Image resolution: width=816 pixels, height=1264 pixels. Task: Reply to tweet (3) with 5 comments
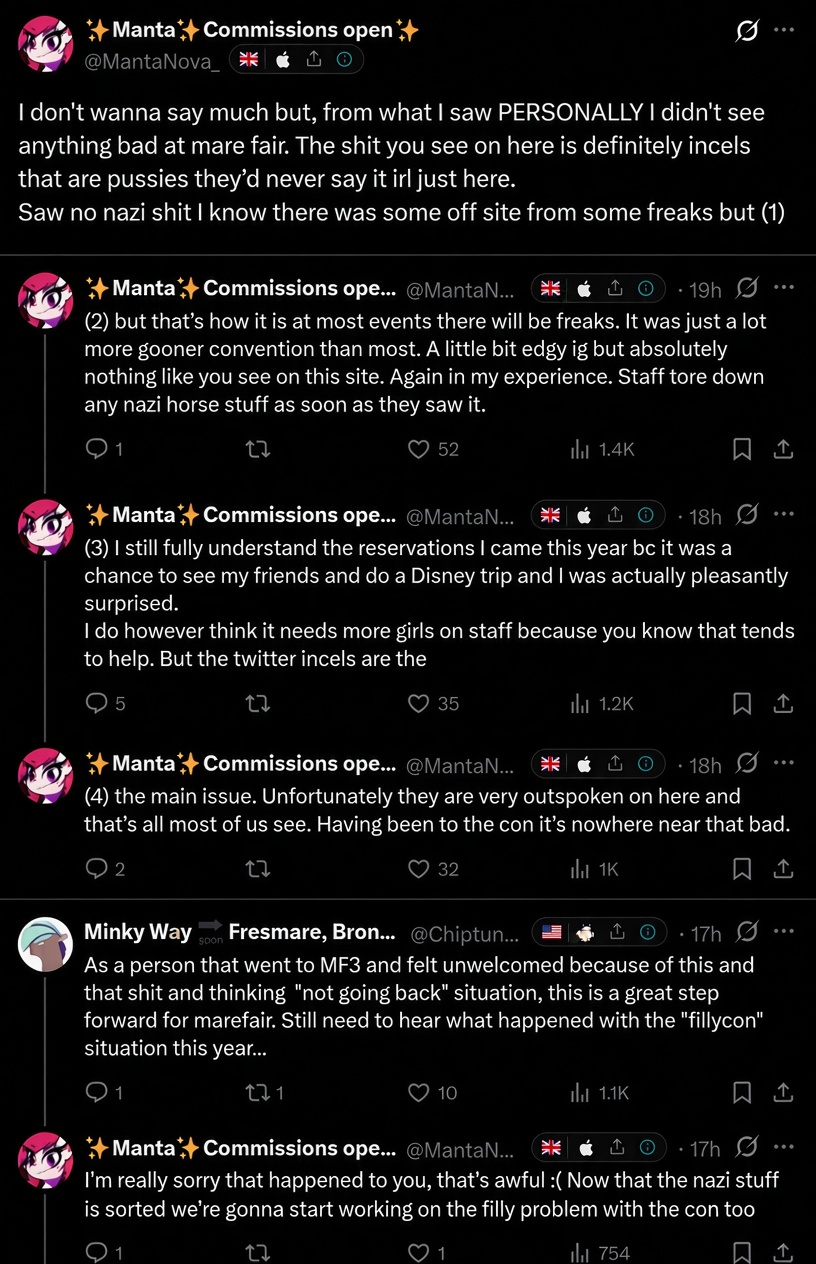point(97,704)
